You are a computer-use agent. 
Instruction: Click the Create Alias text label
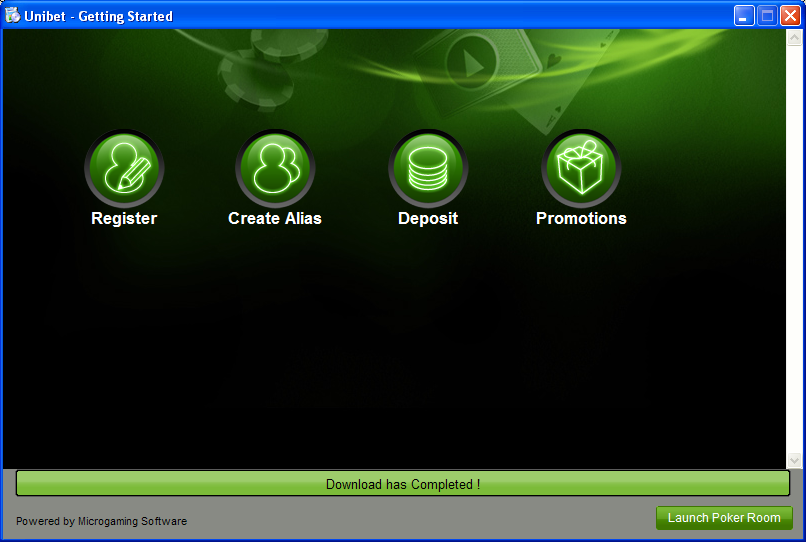coord(275,219)
